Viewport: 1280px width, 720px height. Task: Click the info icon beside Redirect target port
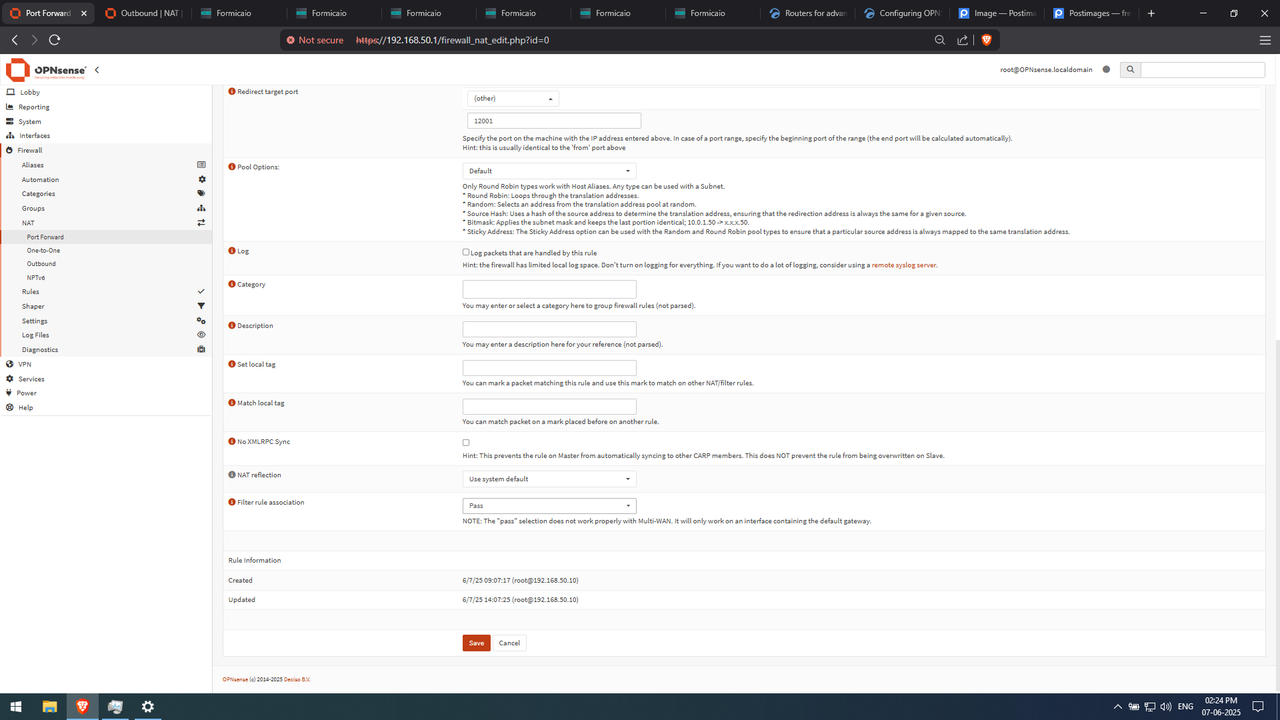click(232, 91)
